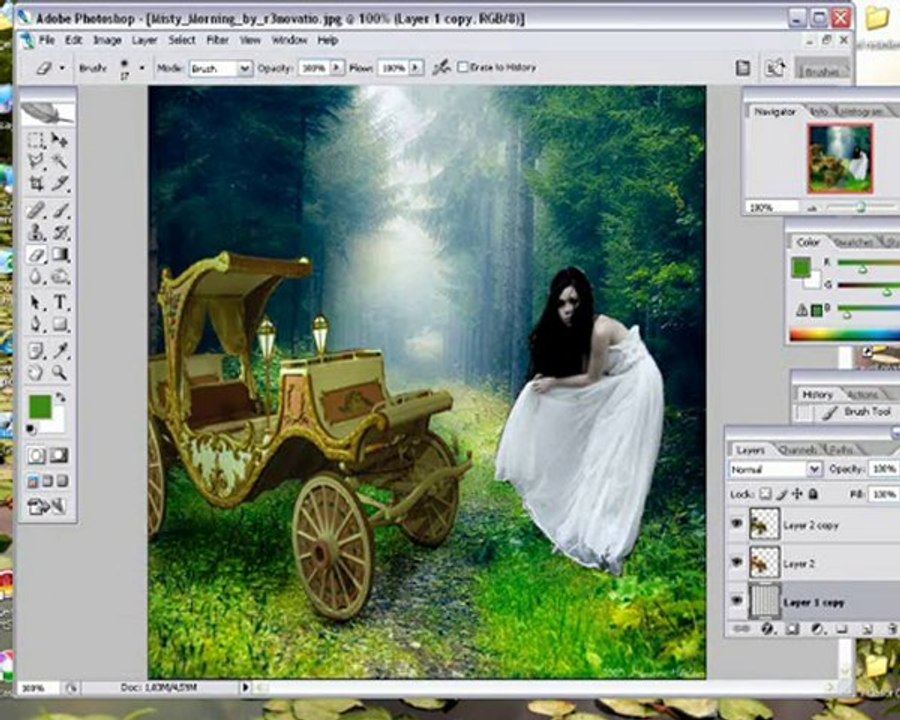
Task: Select the Zoom tool in toolbox
Action: [x=60, y=372]
